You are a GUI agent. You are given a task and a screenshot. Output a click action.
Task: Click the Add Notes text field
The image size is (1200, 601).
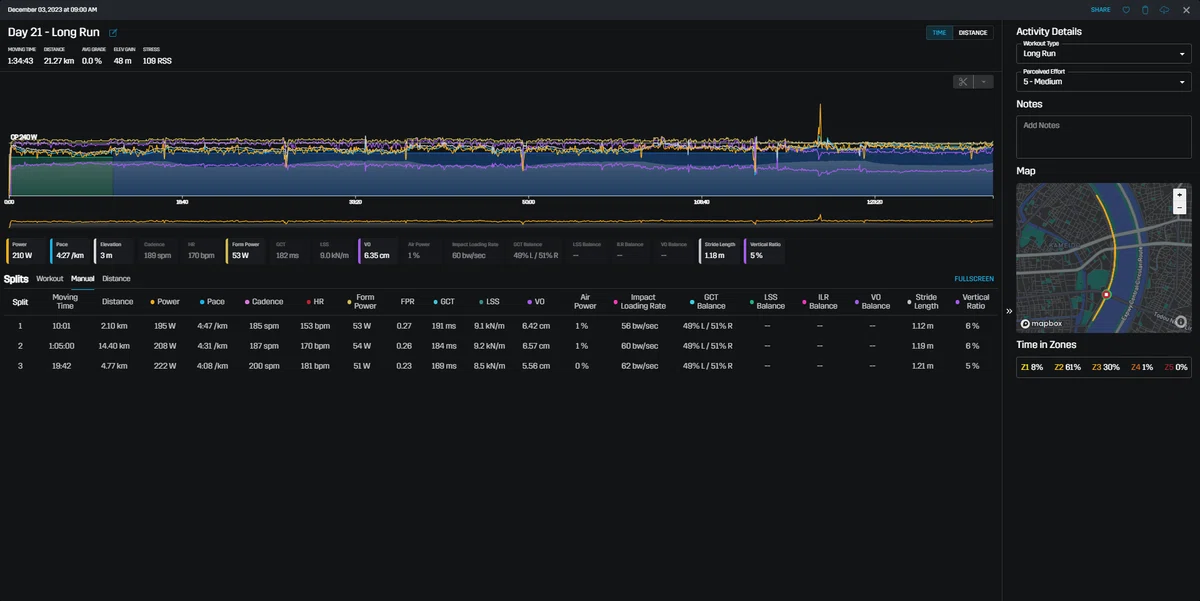(1104, 136)
